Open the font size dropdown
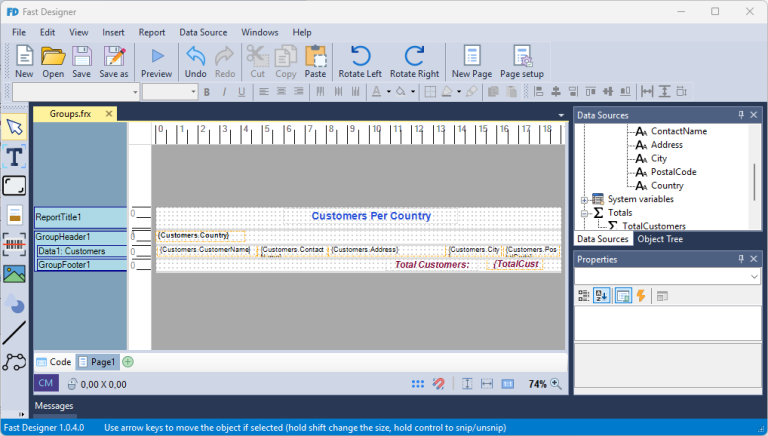Viewport: 768px width, 436px height. click(193, 92)
